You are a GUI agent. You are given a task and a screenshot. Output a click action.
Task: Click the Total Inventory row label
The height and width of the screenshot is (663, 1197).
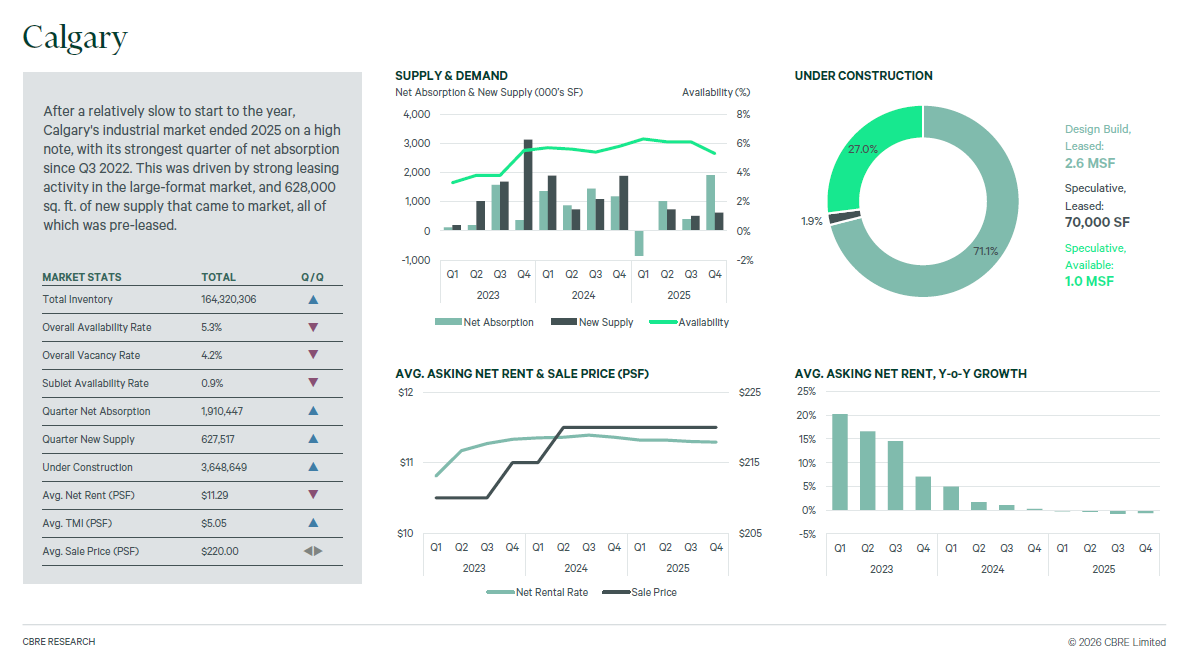point(77,299)
